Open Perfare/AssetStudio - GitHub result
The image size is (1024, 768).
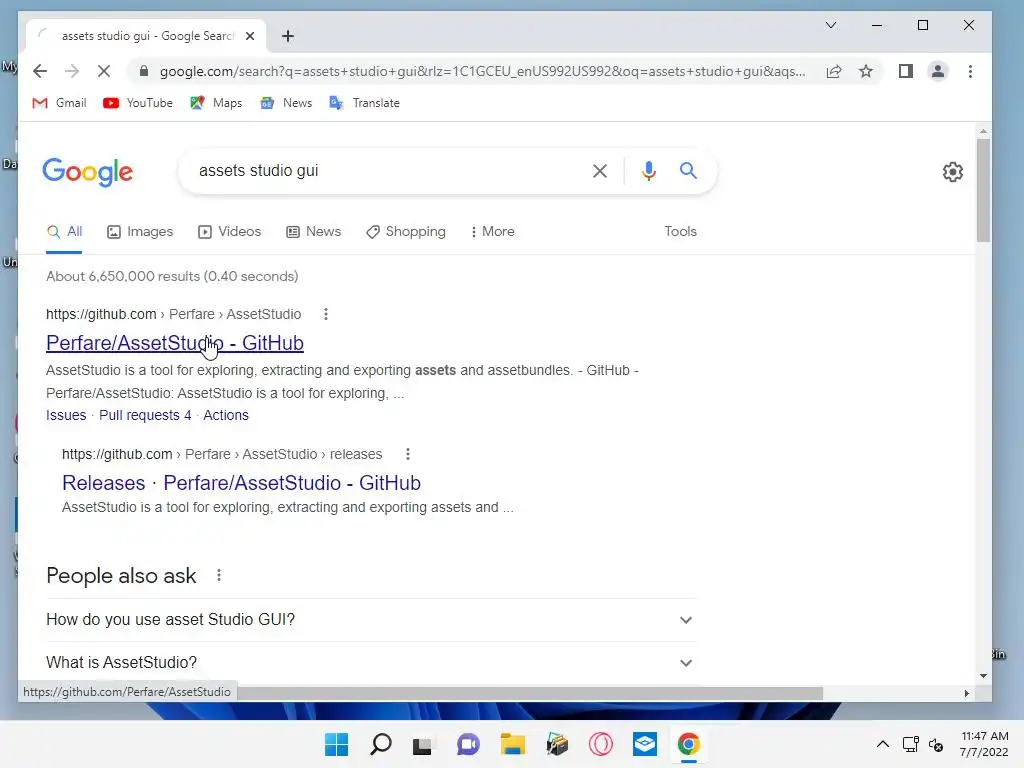[x=174, y=343]
